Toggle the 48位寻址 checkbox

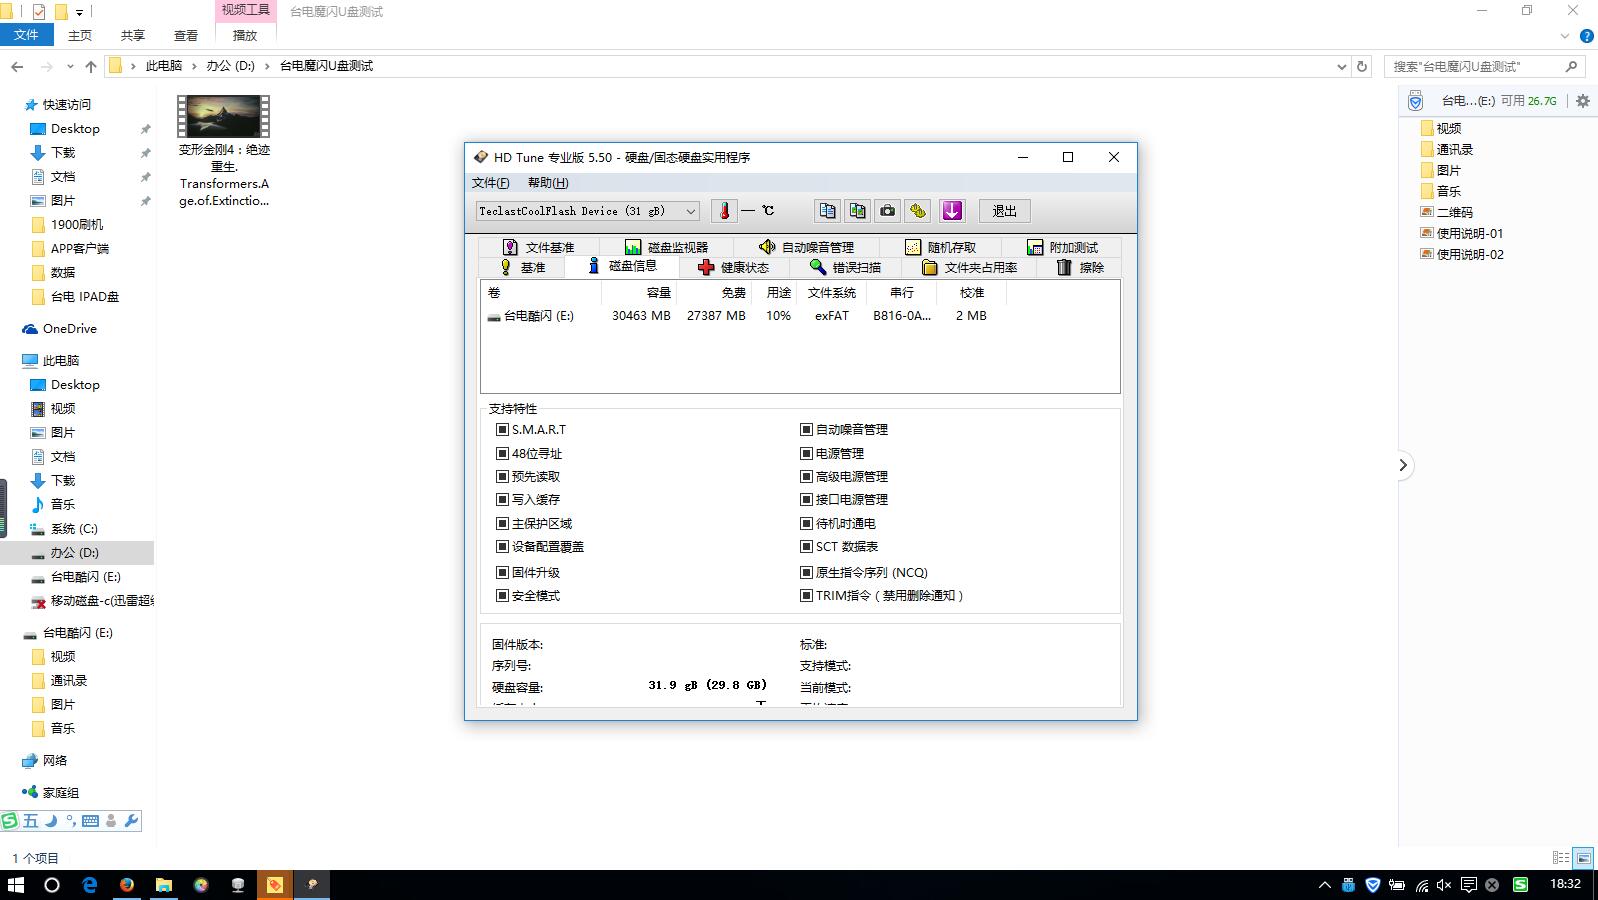[x=503, y=453]
